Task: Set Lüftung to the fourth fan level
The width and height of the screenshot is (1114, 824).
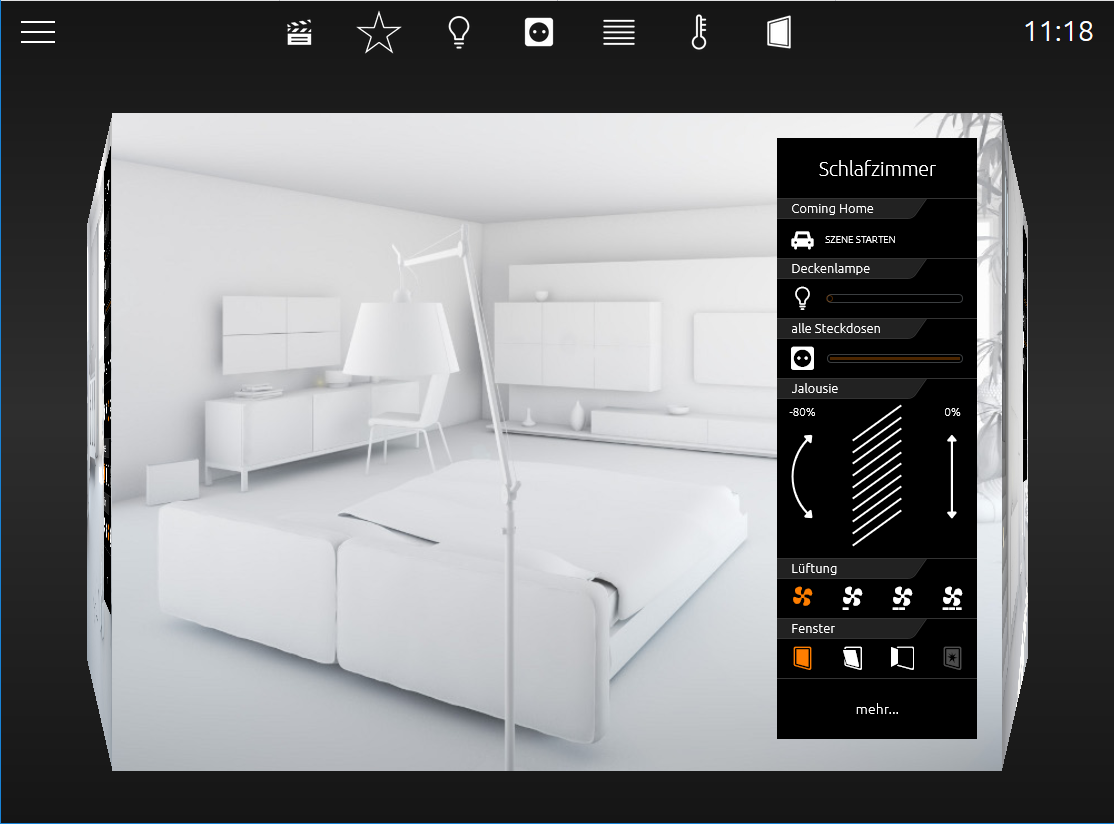Action: pos(952,598)
